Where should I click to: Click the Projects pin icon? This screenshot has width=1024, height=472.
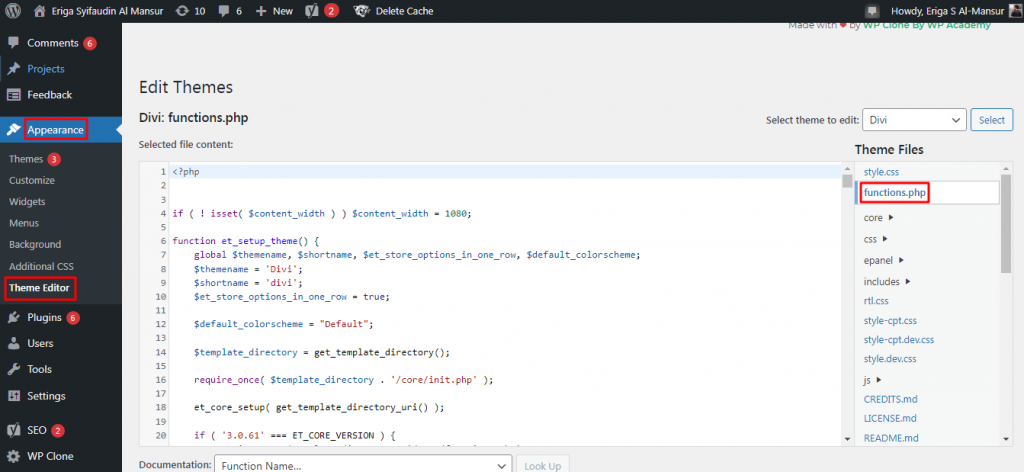pos(13,69)
